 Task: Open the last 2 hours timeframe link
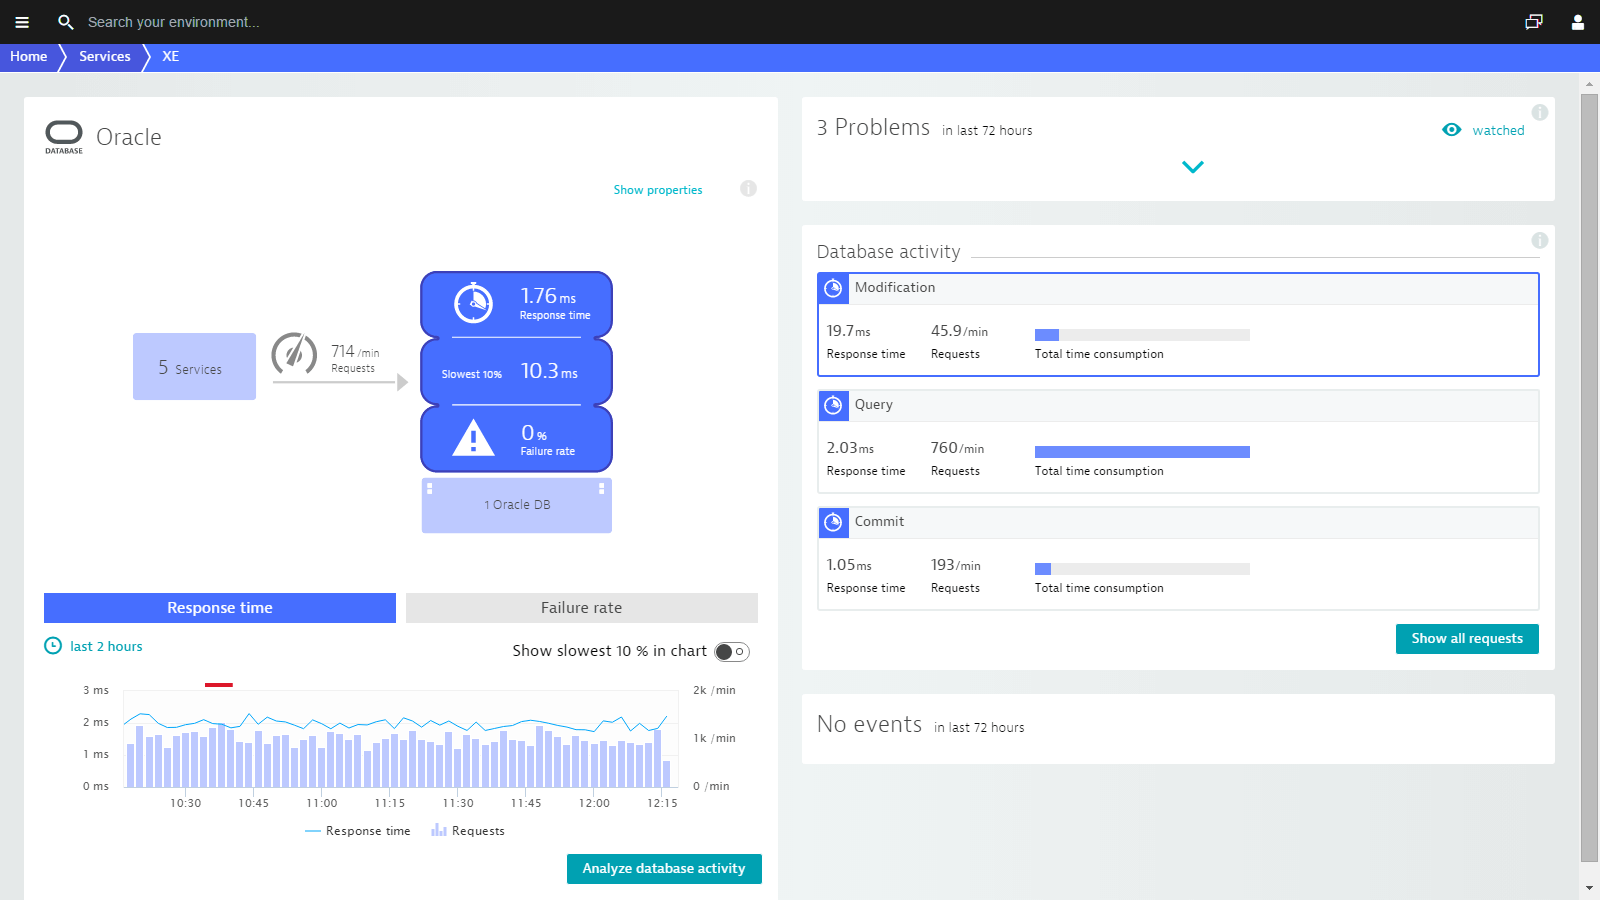click(x=106, y=647)
